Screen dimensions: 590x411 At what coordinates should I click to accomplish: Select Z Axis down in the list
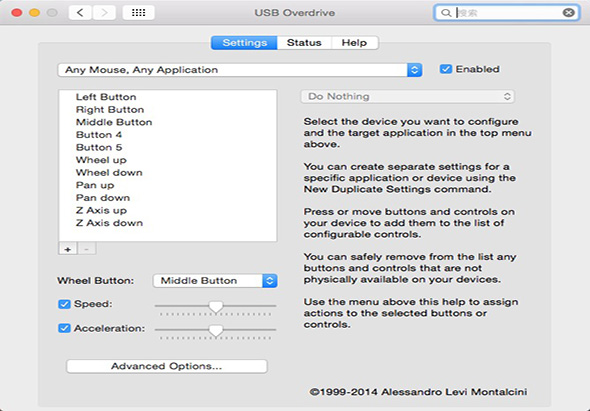pyautogui.click(x=167, y=223)
